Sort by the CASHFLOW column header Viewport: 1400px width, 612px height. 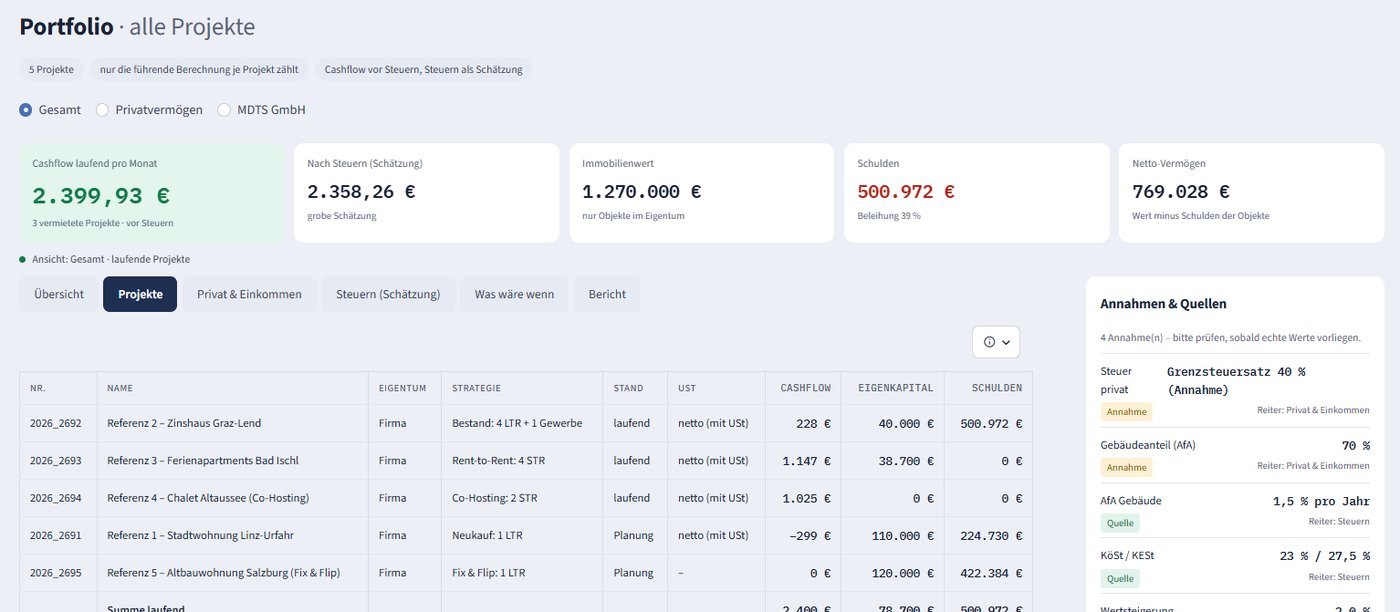(x=805, y=388)
